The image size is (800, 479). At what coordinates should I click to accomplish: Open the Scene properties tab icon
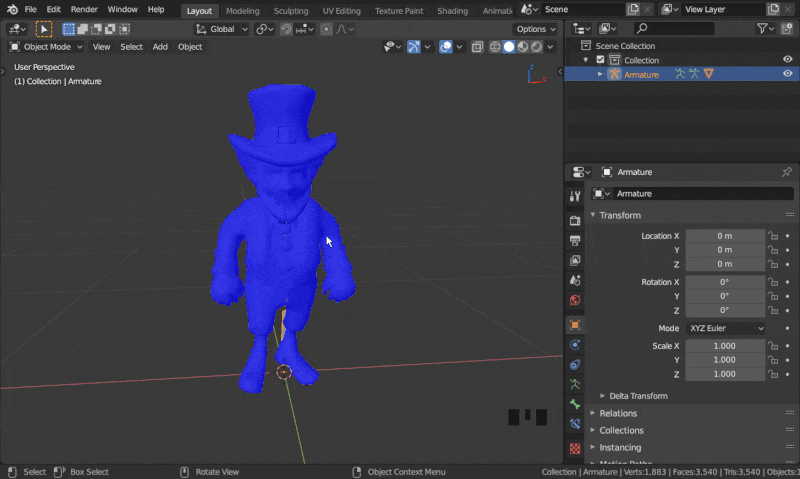(x=575, y=280)
